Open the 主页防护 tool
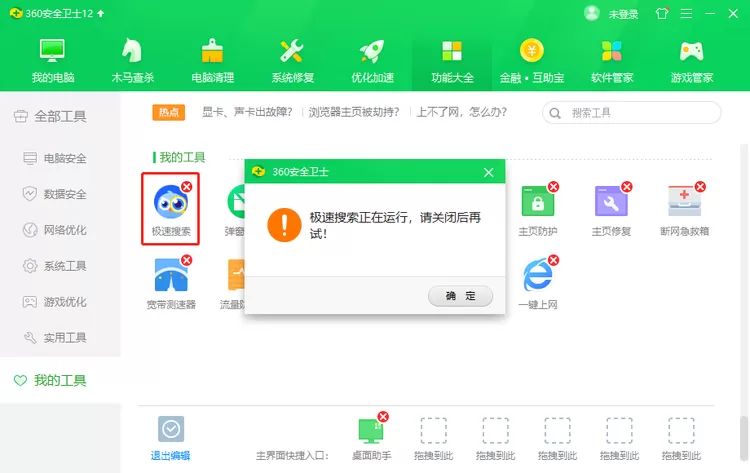The height and width of the screenshot is (473, 750). click(x=538, y=202)
